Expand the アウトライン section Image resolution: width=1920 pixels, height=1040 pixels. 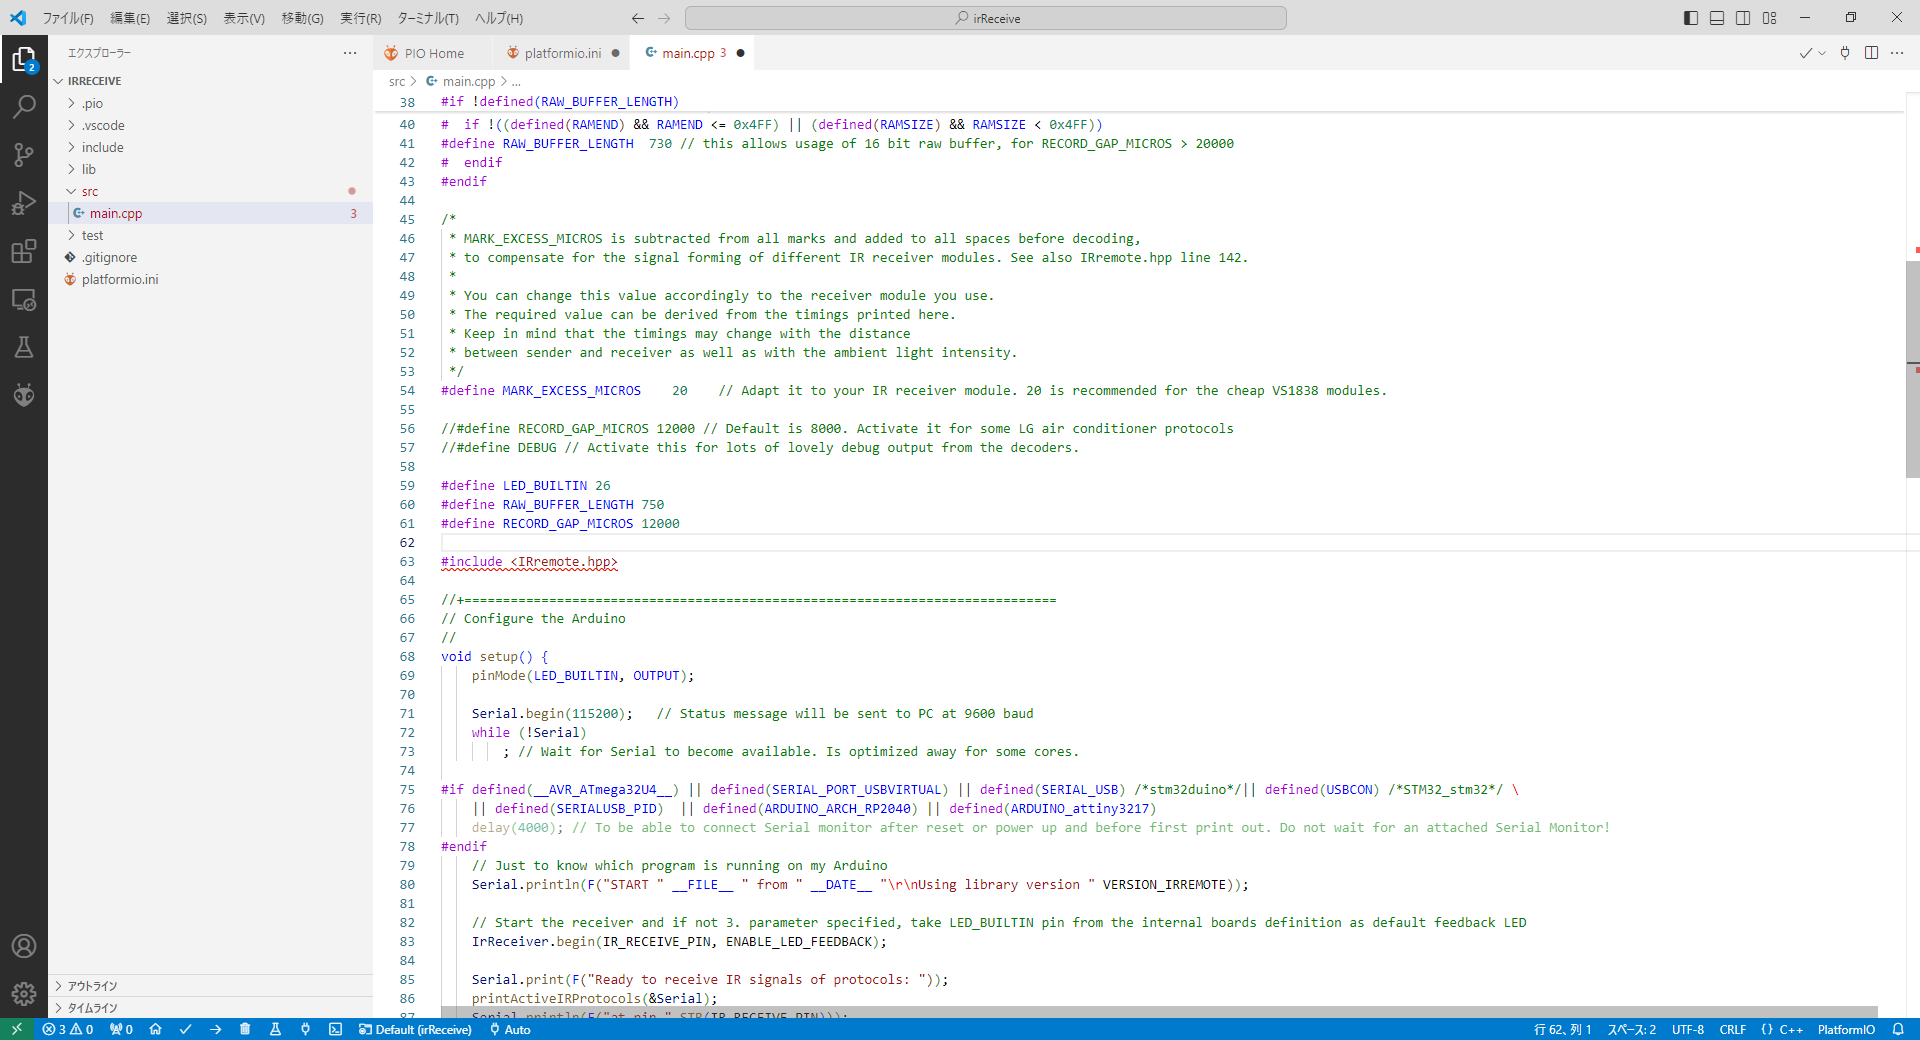click(92, 986)
